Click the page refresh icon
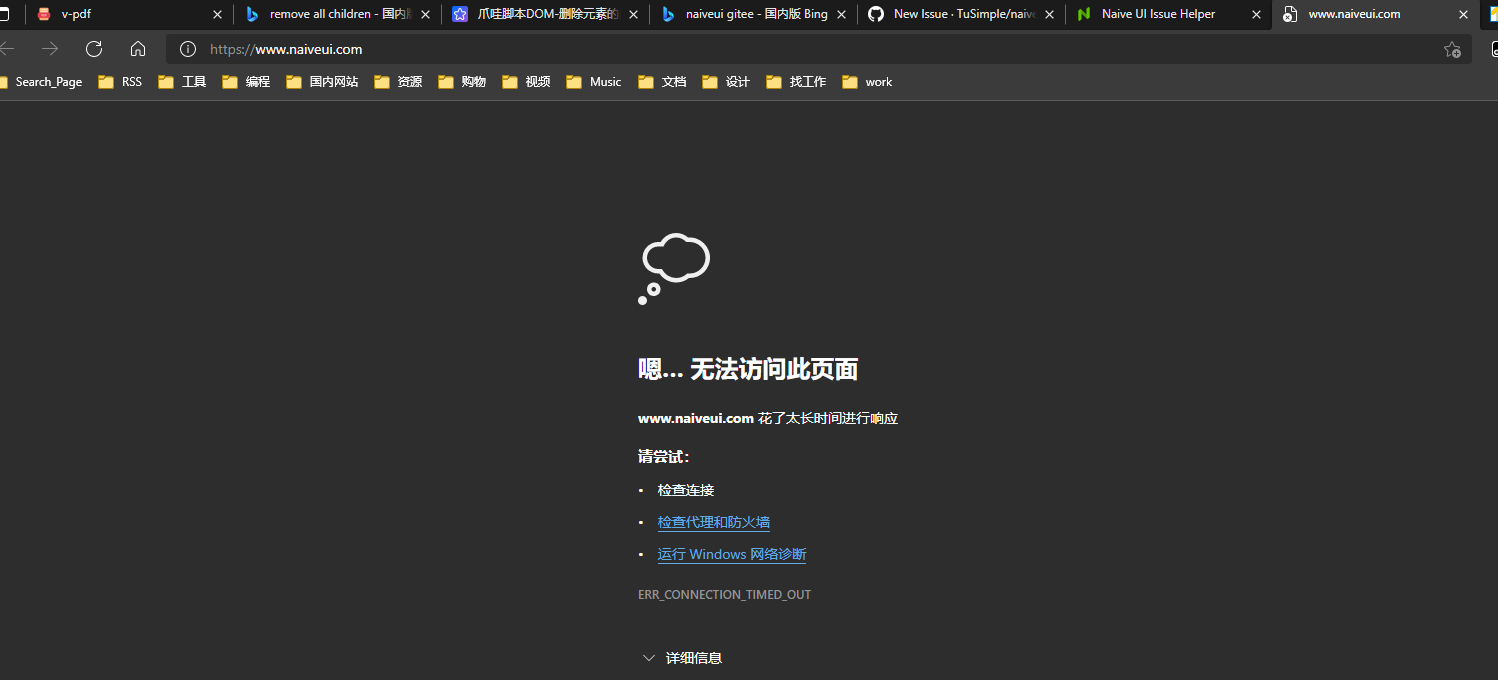The width and height of the screenshot is (1498, 680). 93,48
